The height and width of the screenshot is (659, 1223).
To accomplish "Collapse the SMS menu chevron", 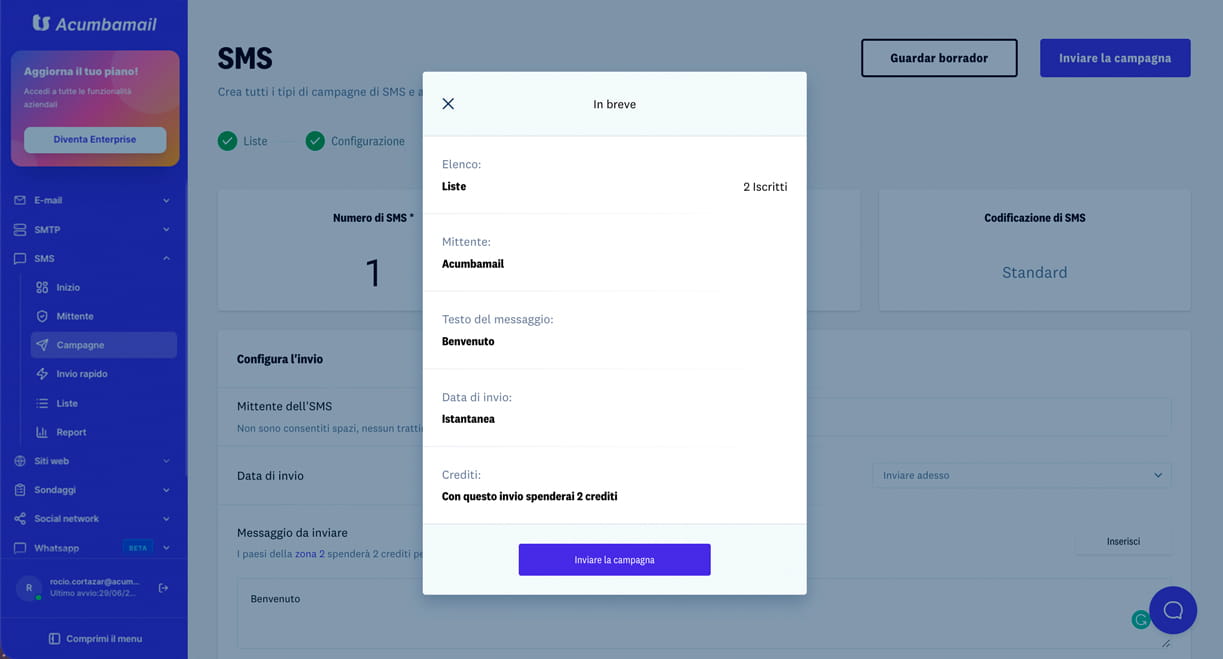I will pos(166,258).
